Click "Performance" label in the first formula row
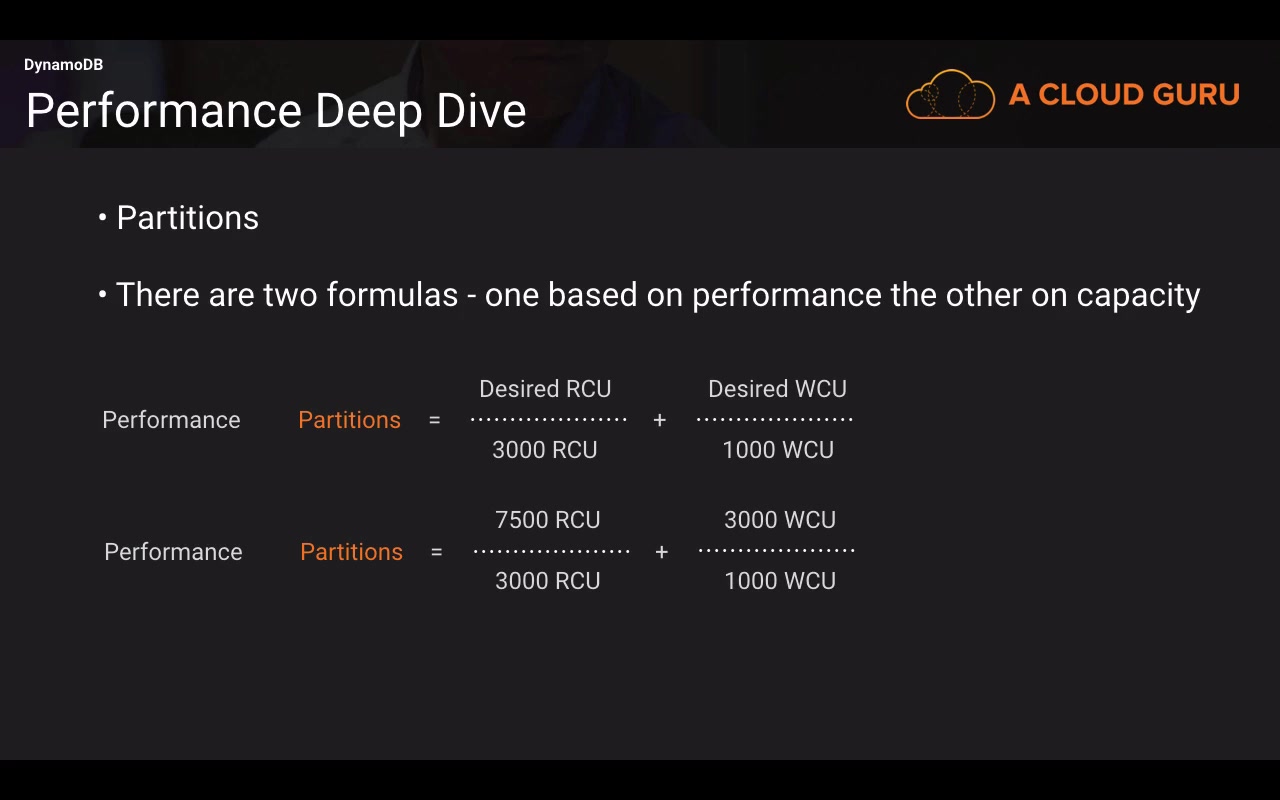Image resolution: width=1280 pixels, height=800 pixels. pyautogui.click(x=171, y=420)
